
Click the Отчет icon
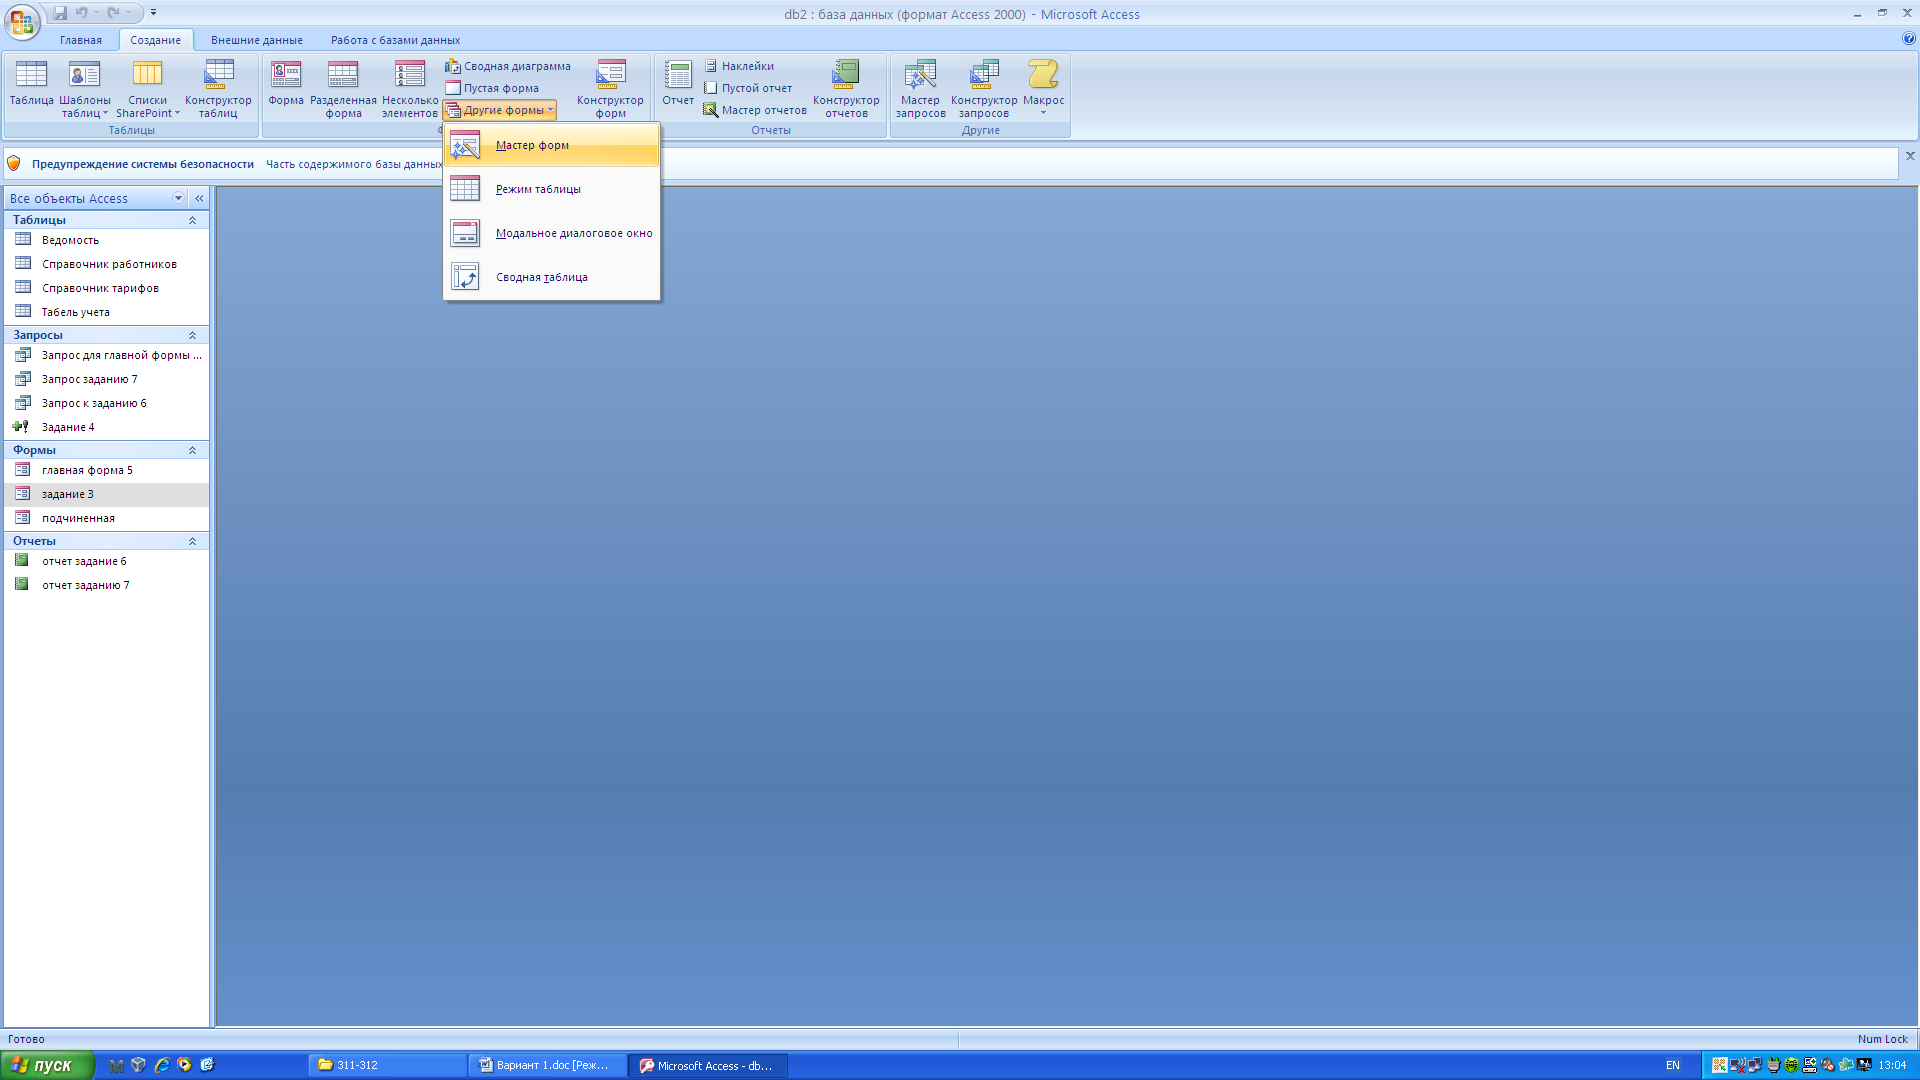pos(678,82)
